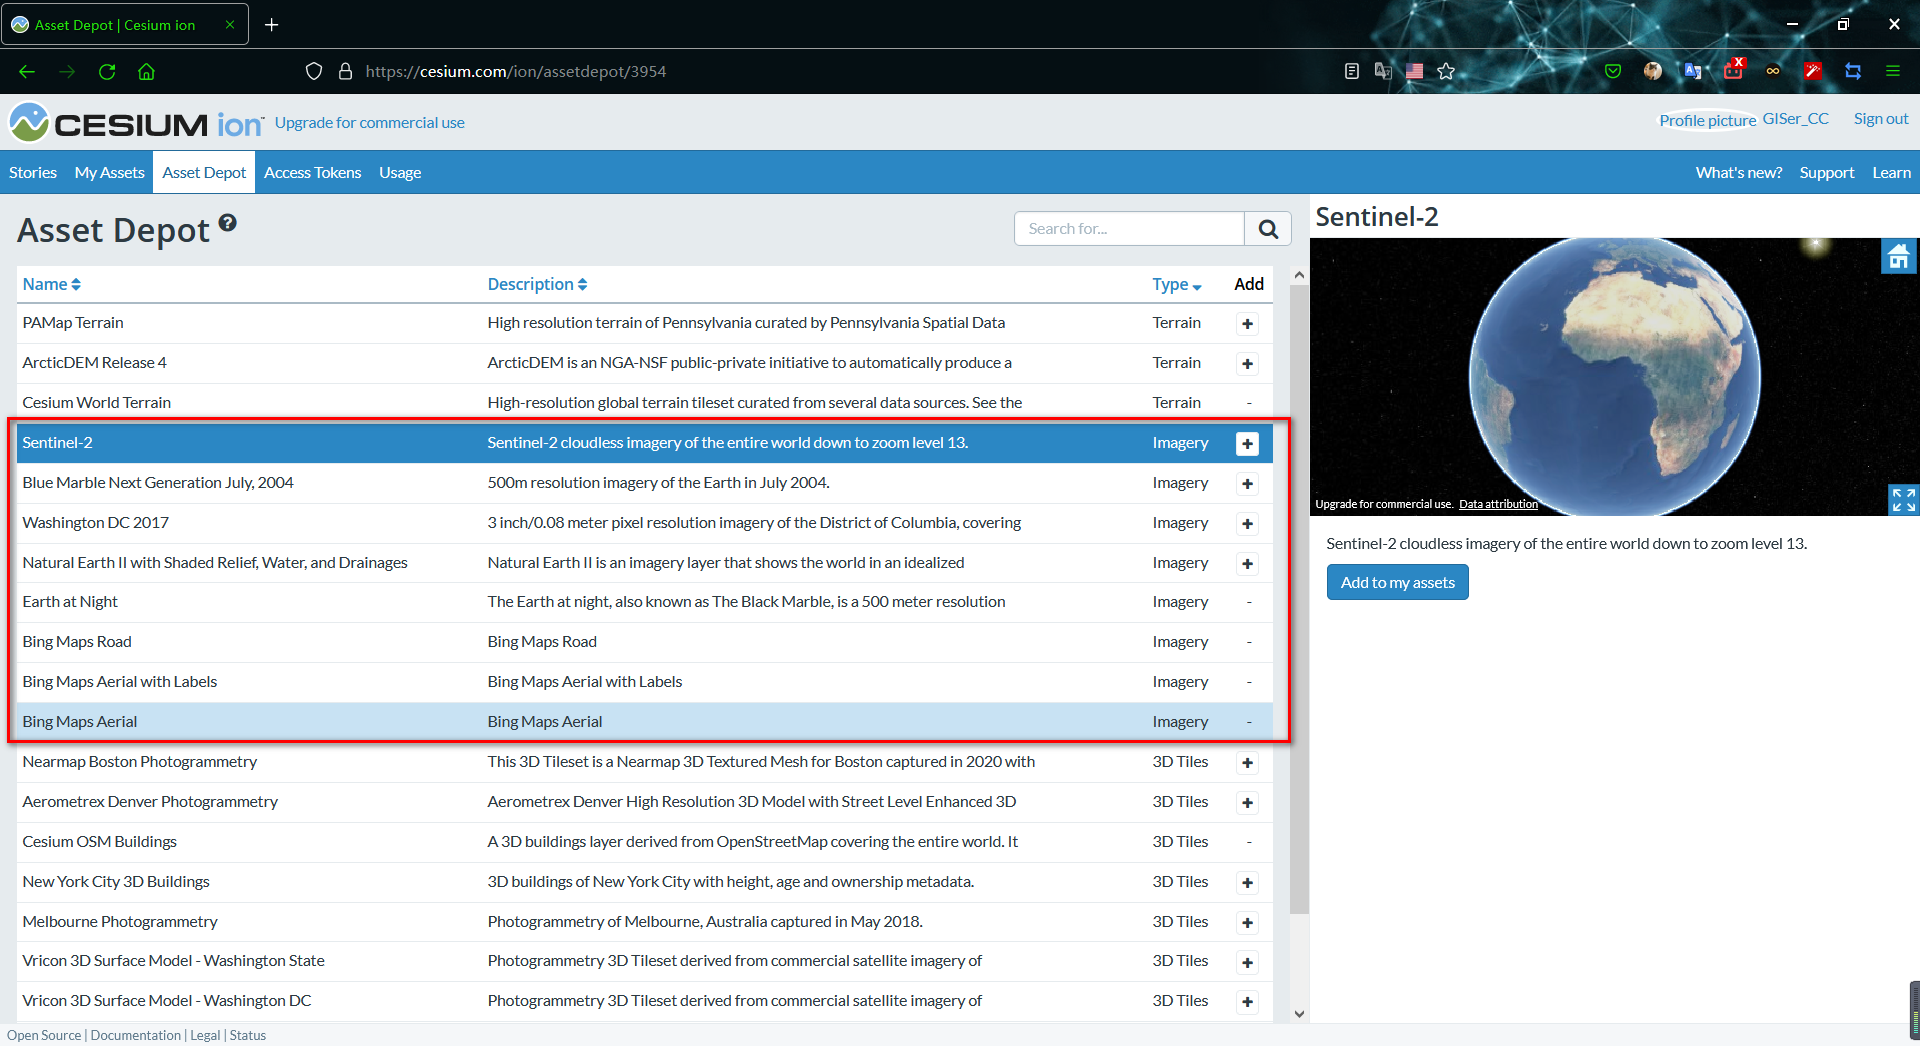Click the table vertical scrollbar

[1299, 600]
